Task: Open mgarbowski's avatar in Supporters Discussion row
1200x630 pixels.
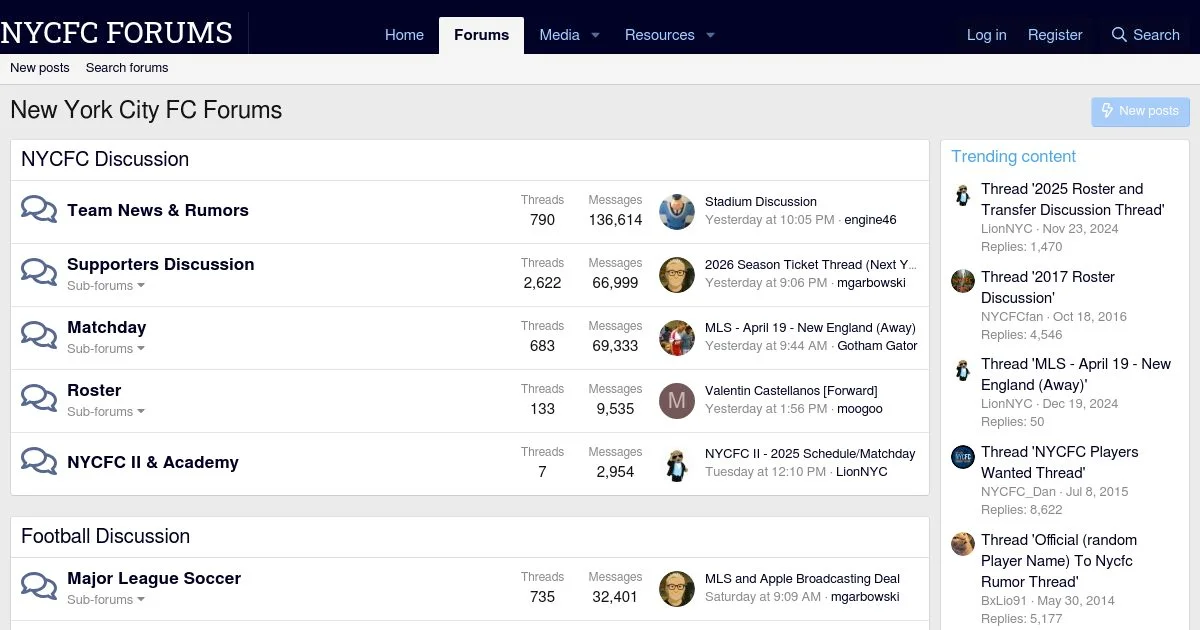Action: pos(677,274)
